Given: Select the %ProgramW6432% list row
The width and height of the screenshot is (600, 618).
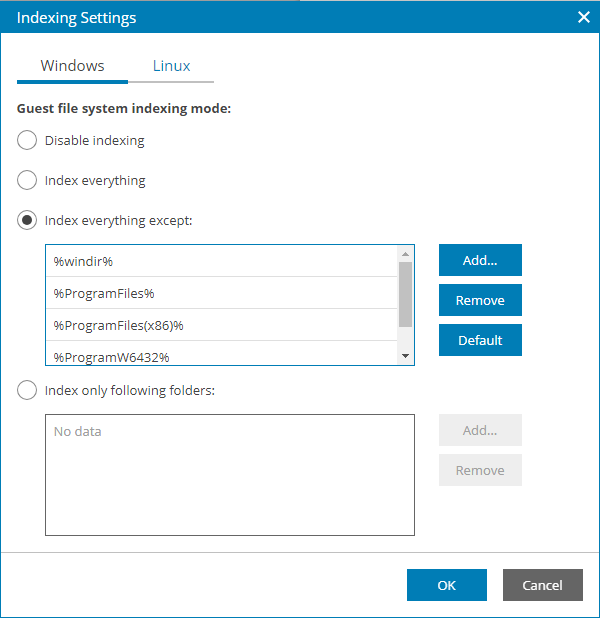Looking at the screenshot, I should (220, 354).
